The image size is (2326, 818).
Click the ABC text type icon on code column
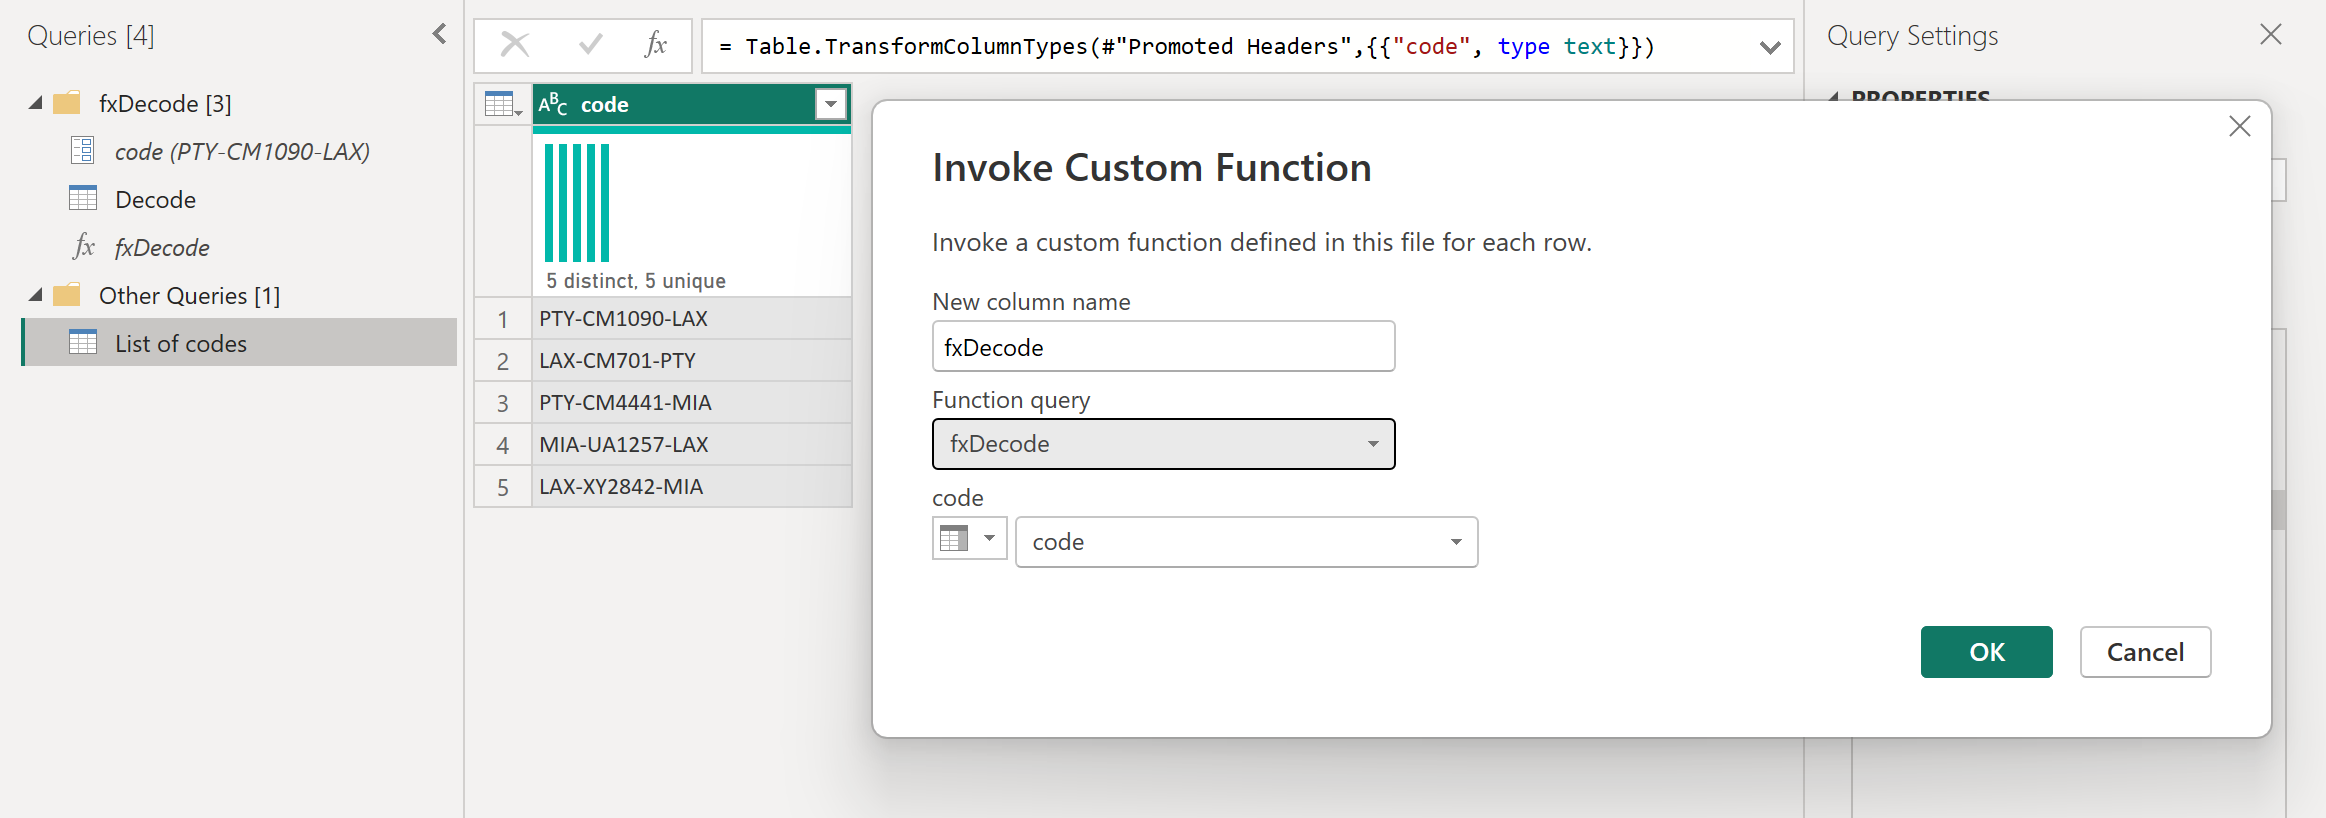553,104
